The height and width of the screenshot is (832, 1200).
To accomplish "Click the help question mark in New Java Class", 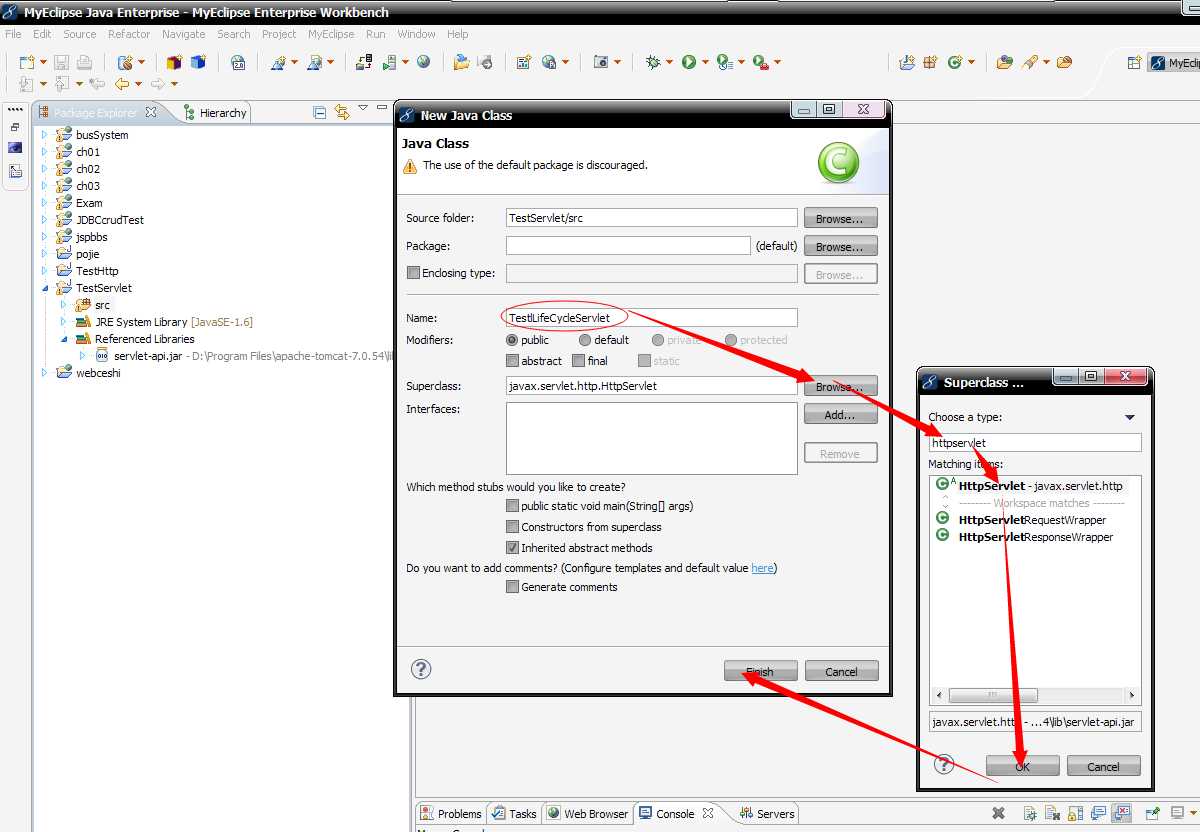I will [421, 669].
